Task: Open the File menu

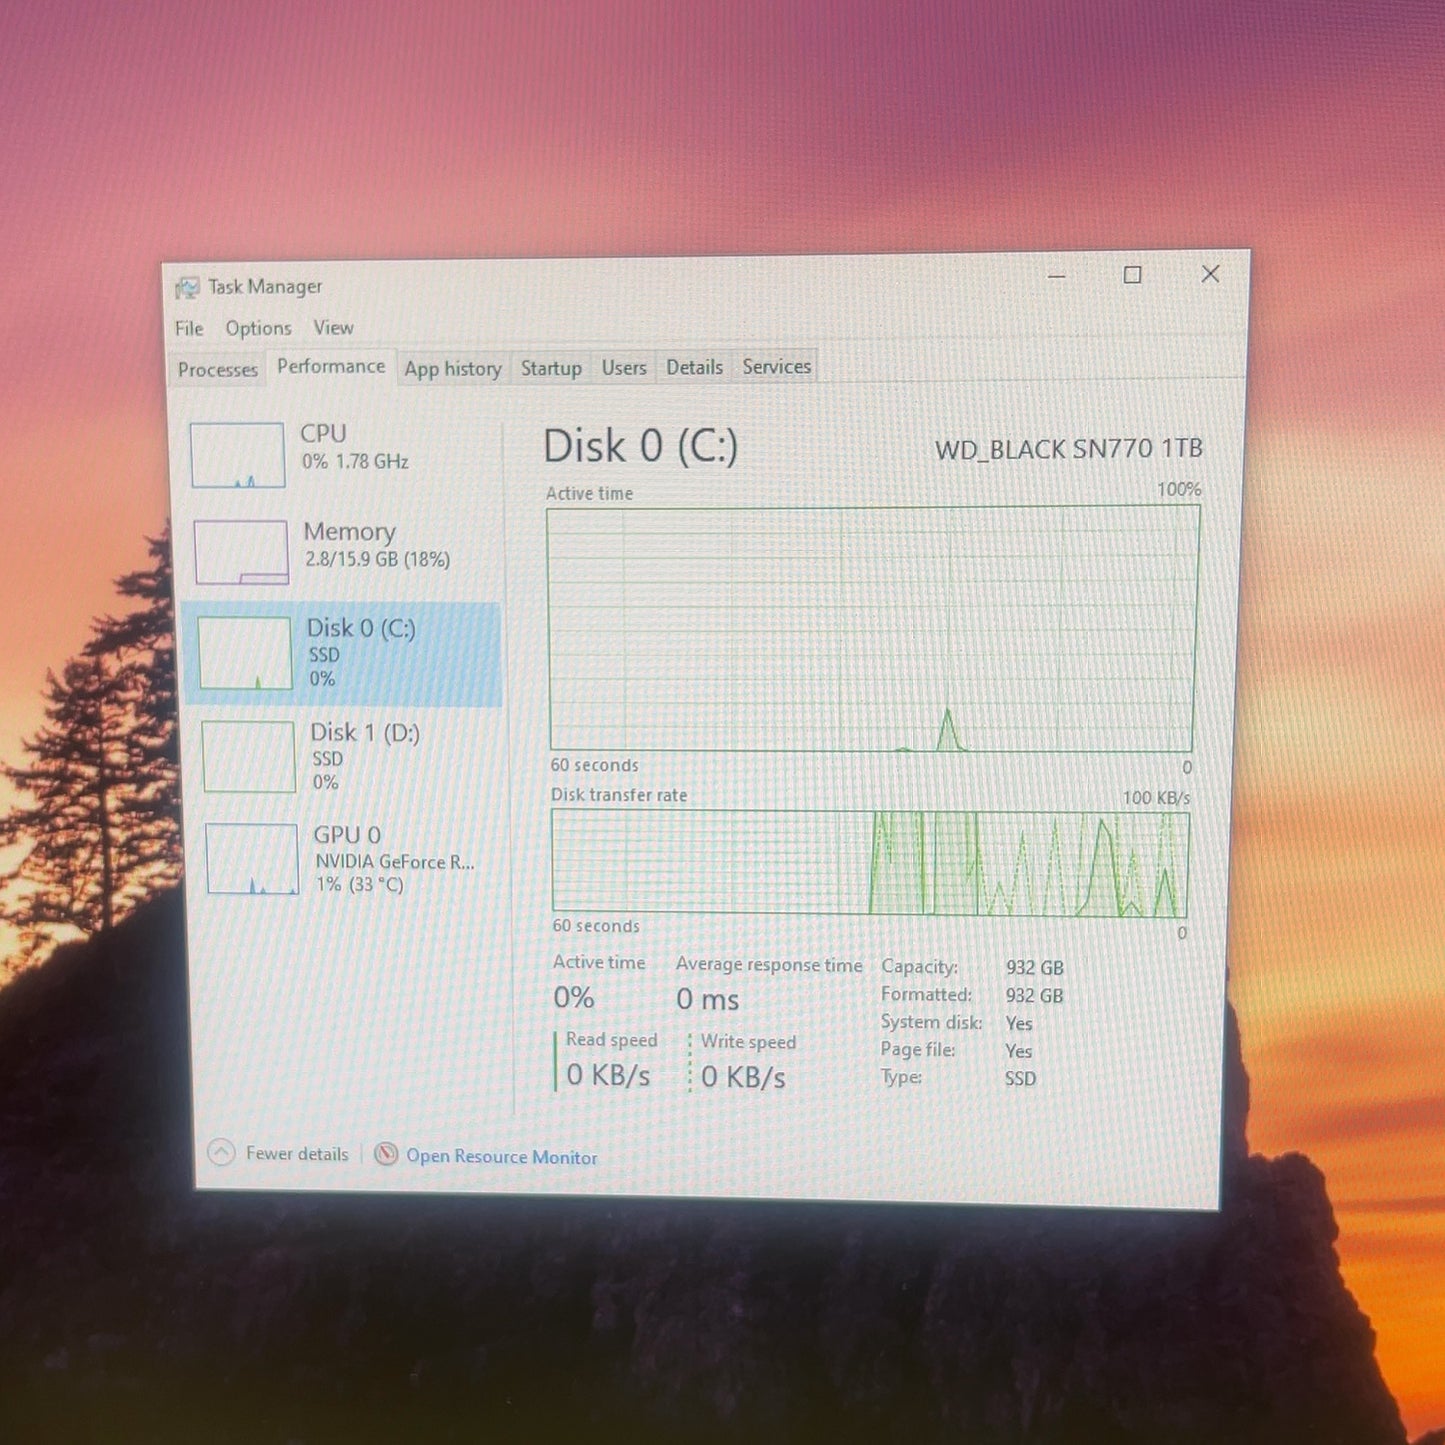Action: pyautogui.click(x=189, y=328)
